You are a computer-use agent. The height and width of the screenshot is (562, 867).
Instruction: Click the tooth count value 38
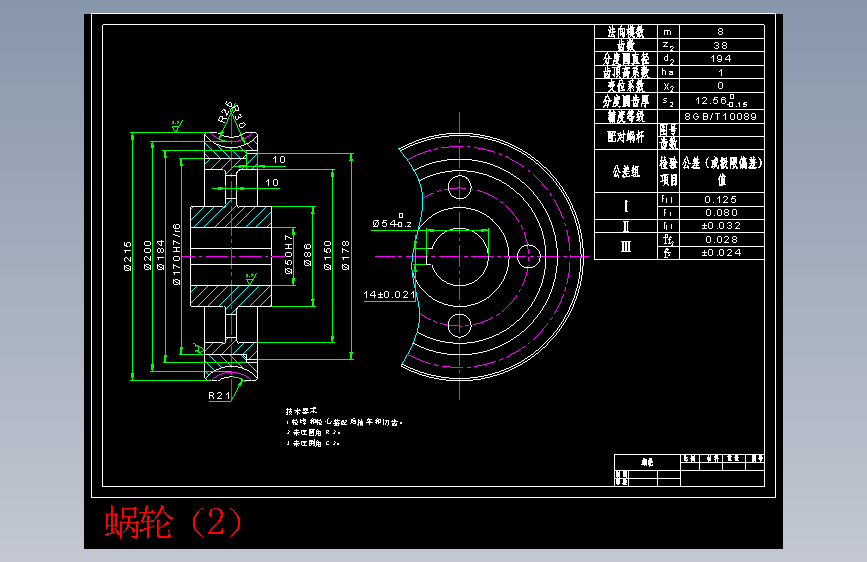point(722,45)
